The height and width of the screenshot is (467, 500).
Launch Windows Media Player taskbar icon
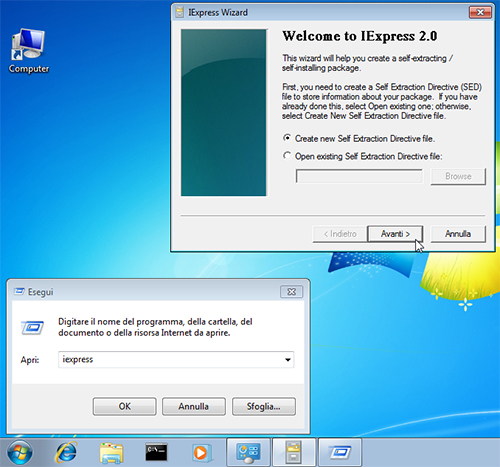(x=201, y=453)
